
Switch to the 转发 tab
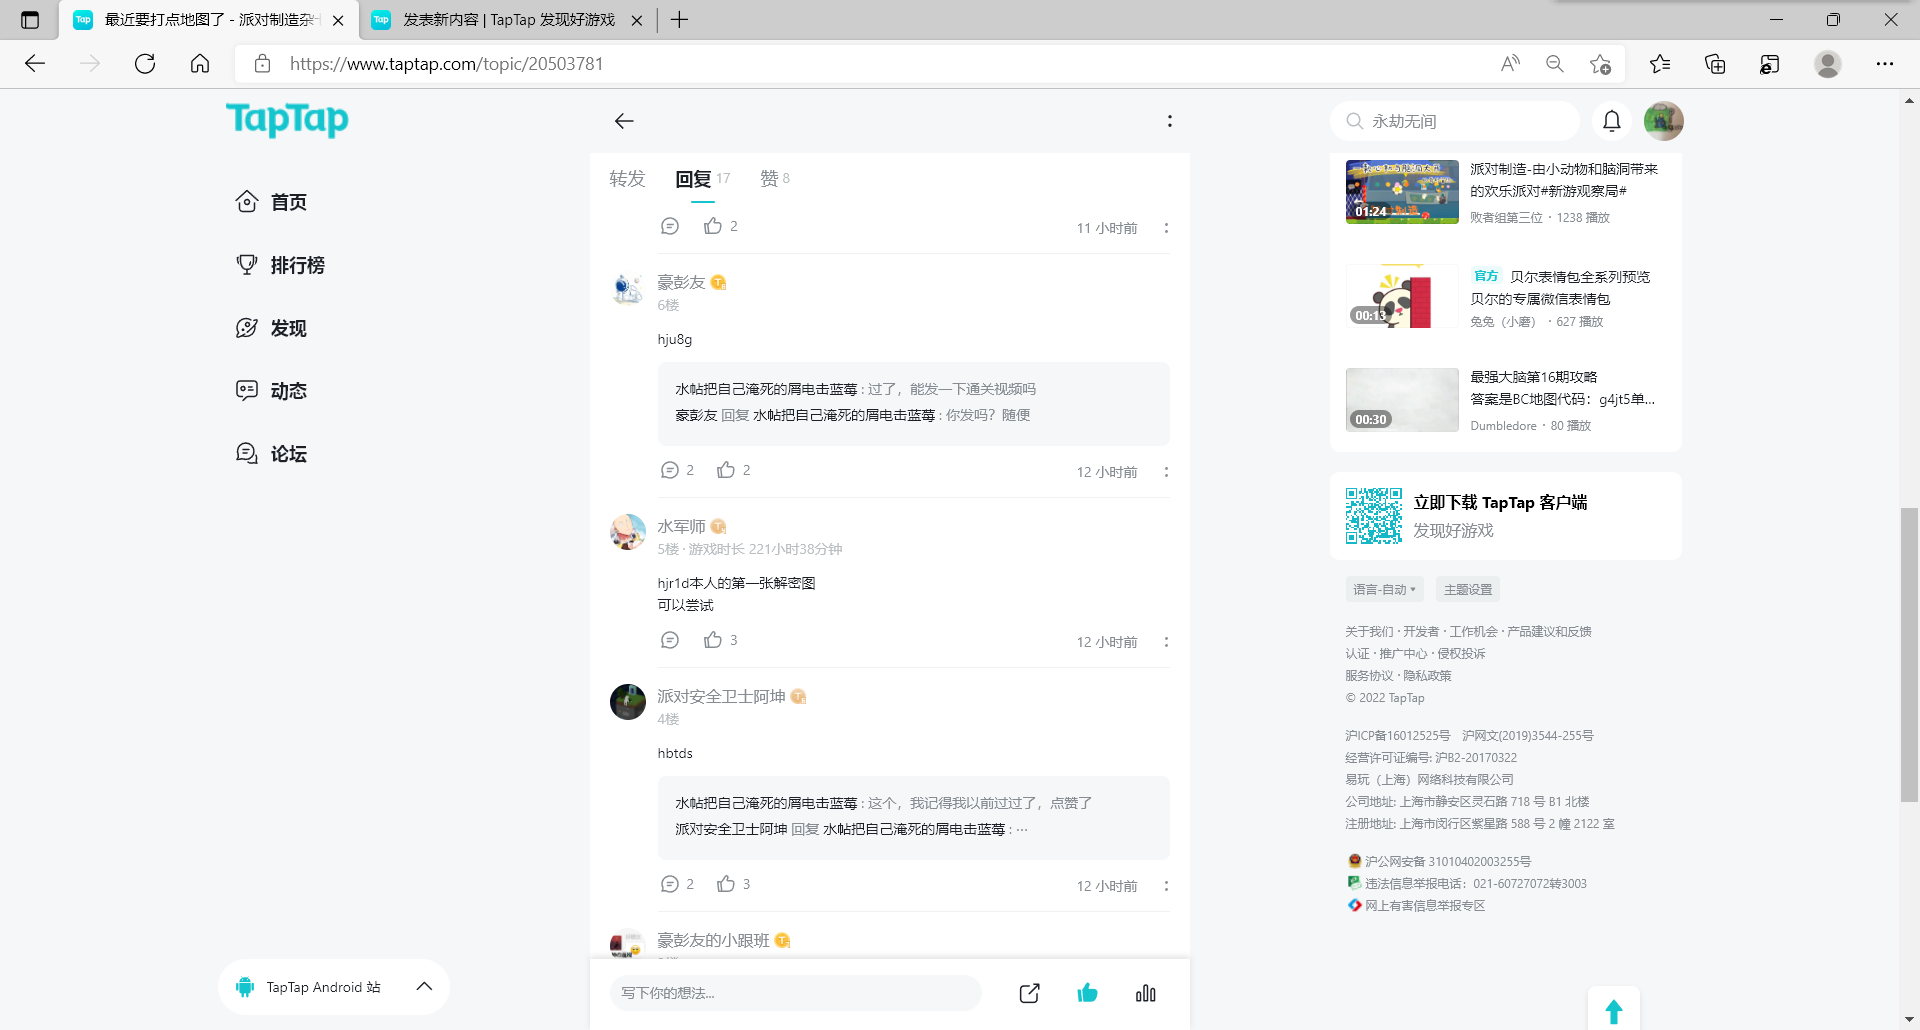click(627, 178)
